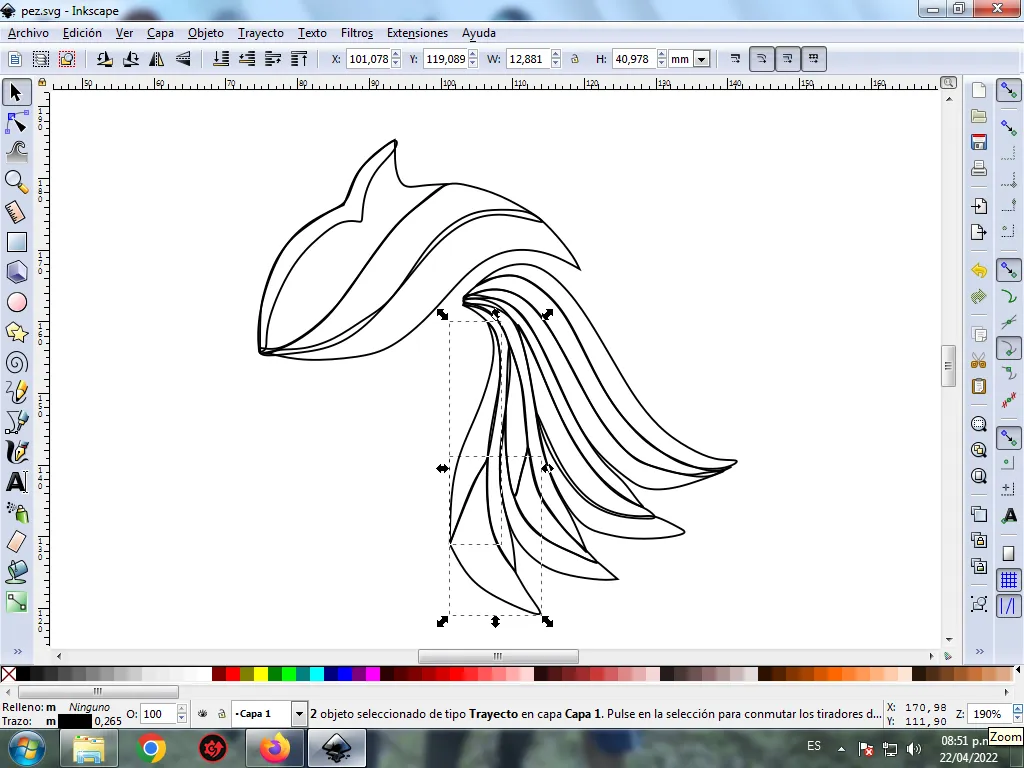1024x768 pixels.
Task: Open Firefox from the taskbar
Action: [x=275, y=748]
